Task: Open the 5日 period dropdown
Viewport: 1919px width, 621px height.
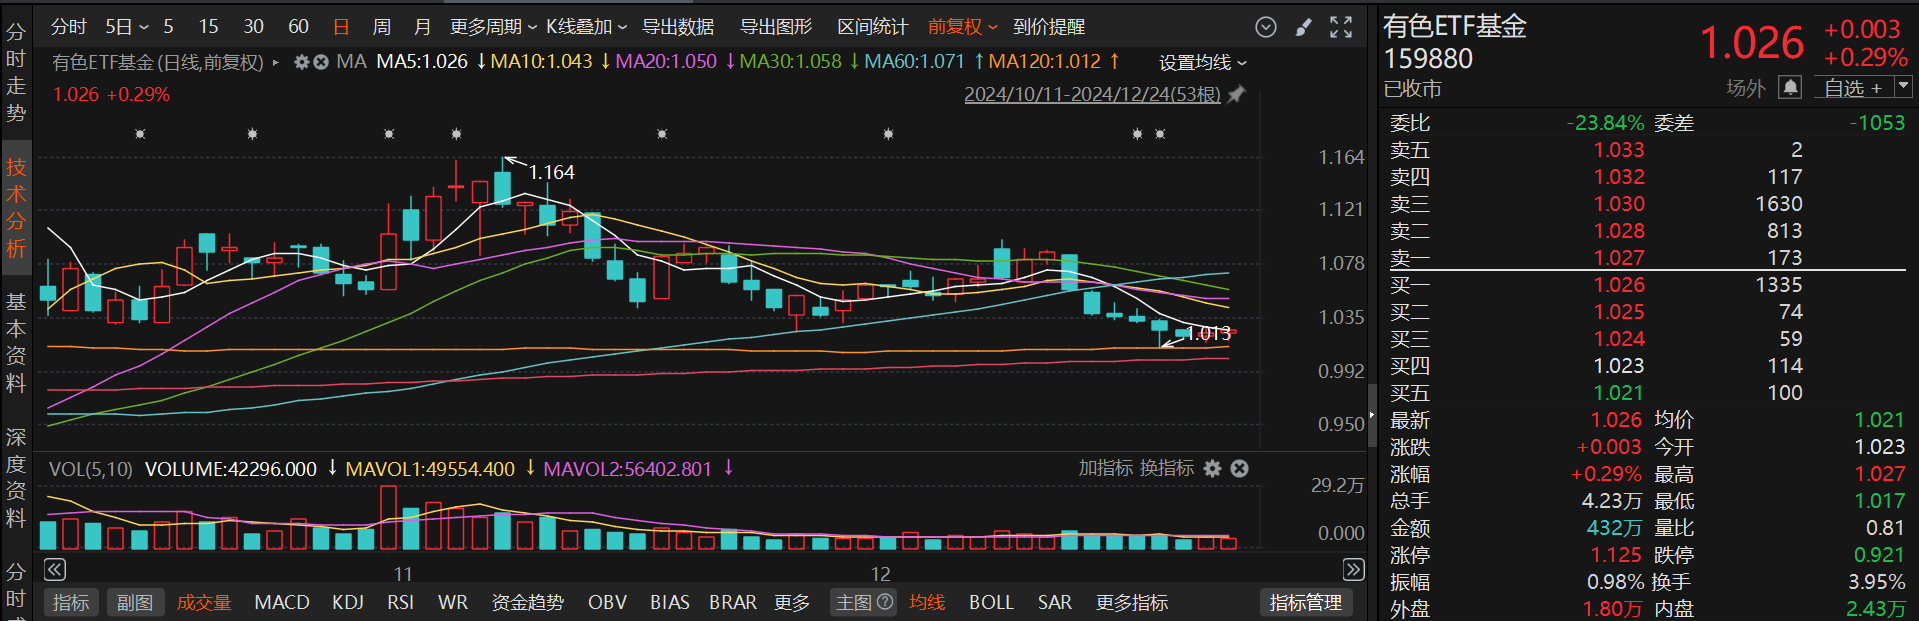Action: [x=127, y=27]
